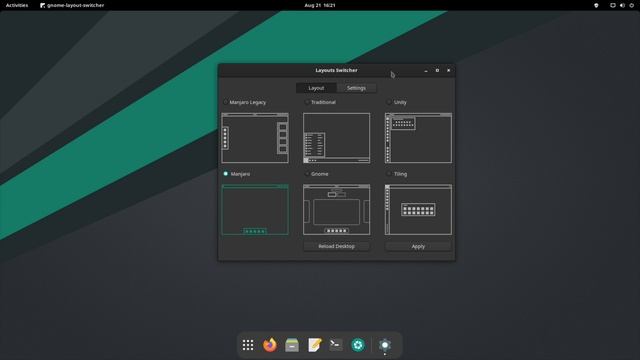The image size is (640, 360).
Task: Click the Unity layout preview image
Action: pos(418,138)
